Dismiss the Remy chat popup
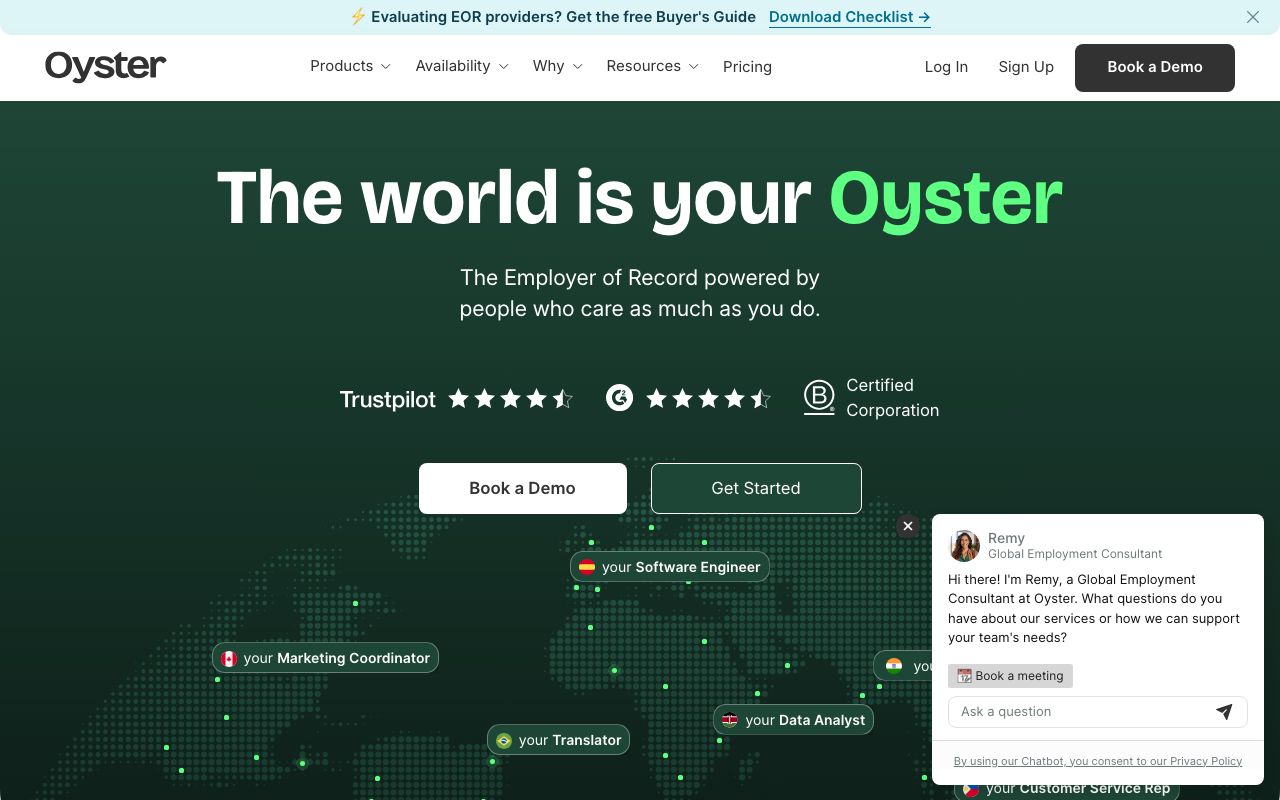 tap(908, 526)
